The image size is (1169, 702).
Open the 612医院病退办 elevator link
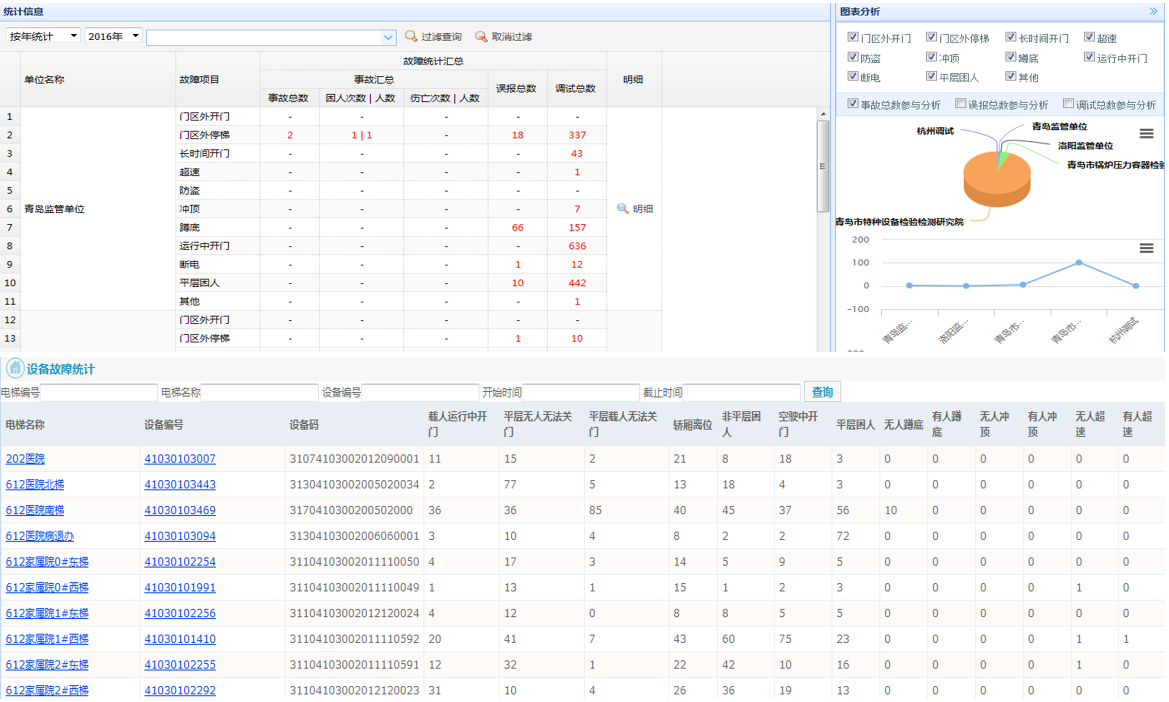click(40, 536)
